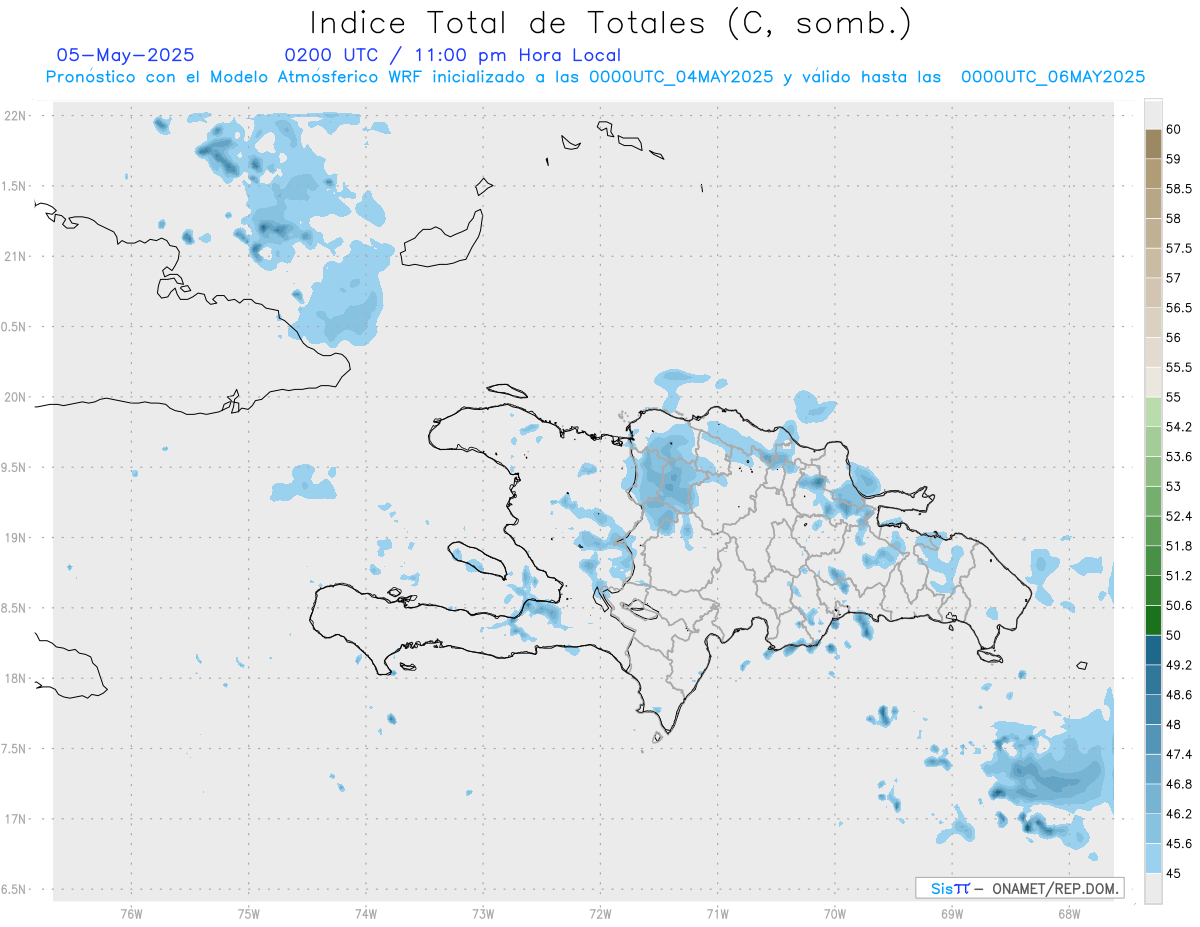Click "0200 UTC / 11:00 pm Hora Local" timestamp

pos(453,55)
